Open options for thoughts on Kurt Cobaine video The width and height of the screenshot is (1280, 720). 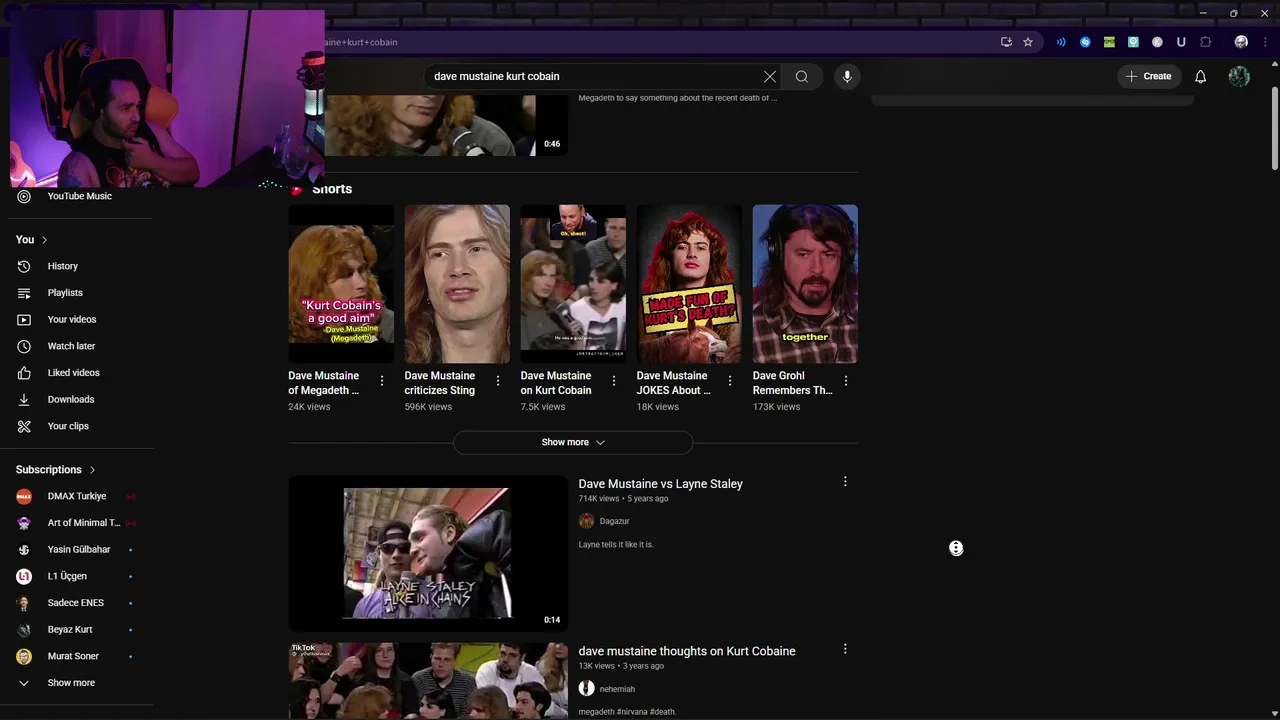[x=845, y=649]
